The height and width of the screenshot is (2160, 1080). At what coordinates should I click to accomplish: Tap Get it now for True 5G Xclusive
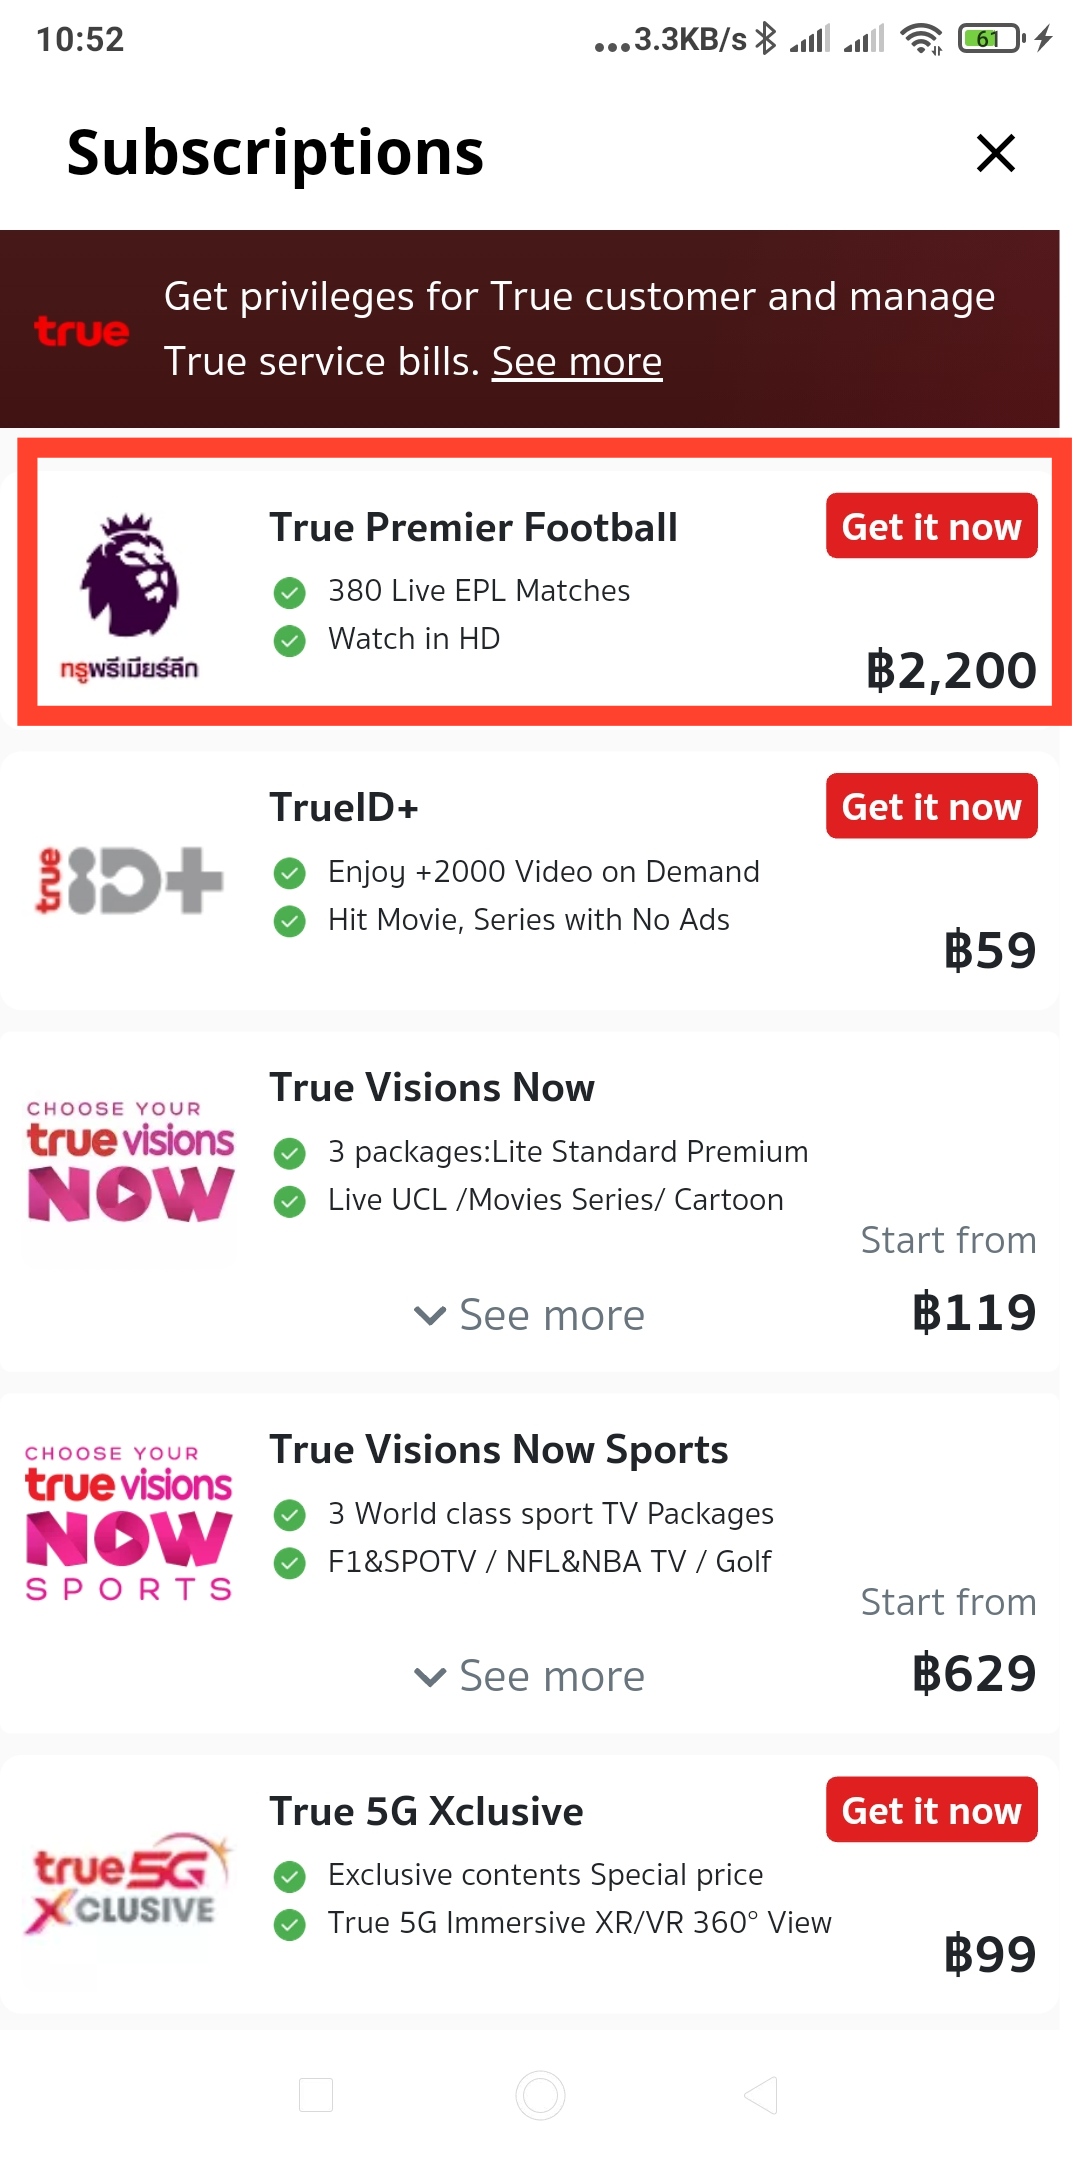tap(931, 1810)
